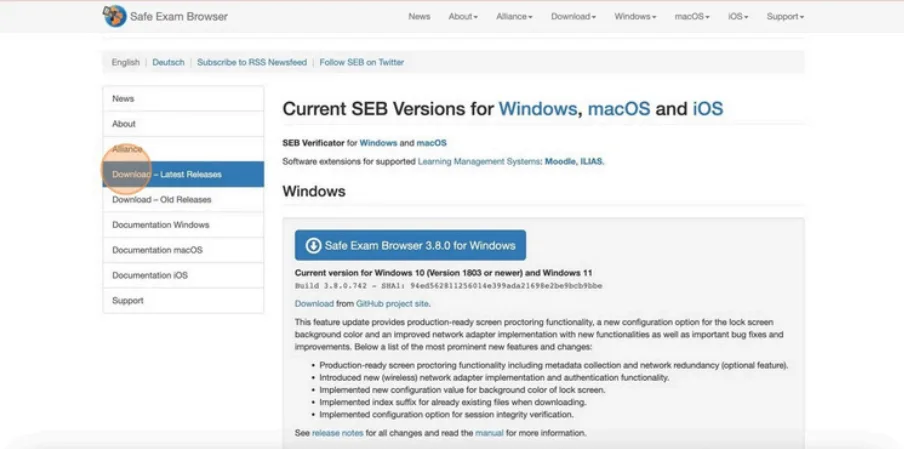Click 'Introduced new (wireless) network adapter' bullet
This screenshot has width=904, height=449.
pyautogui.click(x=494, y=378)
